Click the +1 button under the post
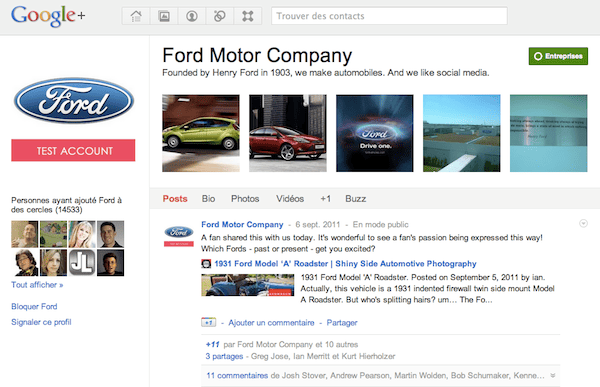Screen dimensions: 600x387 pos(209,322)
